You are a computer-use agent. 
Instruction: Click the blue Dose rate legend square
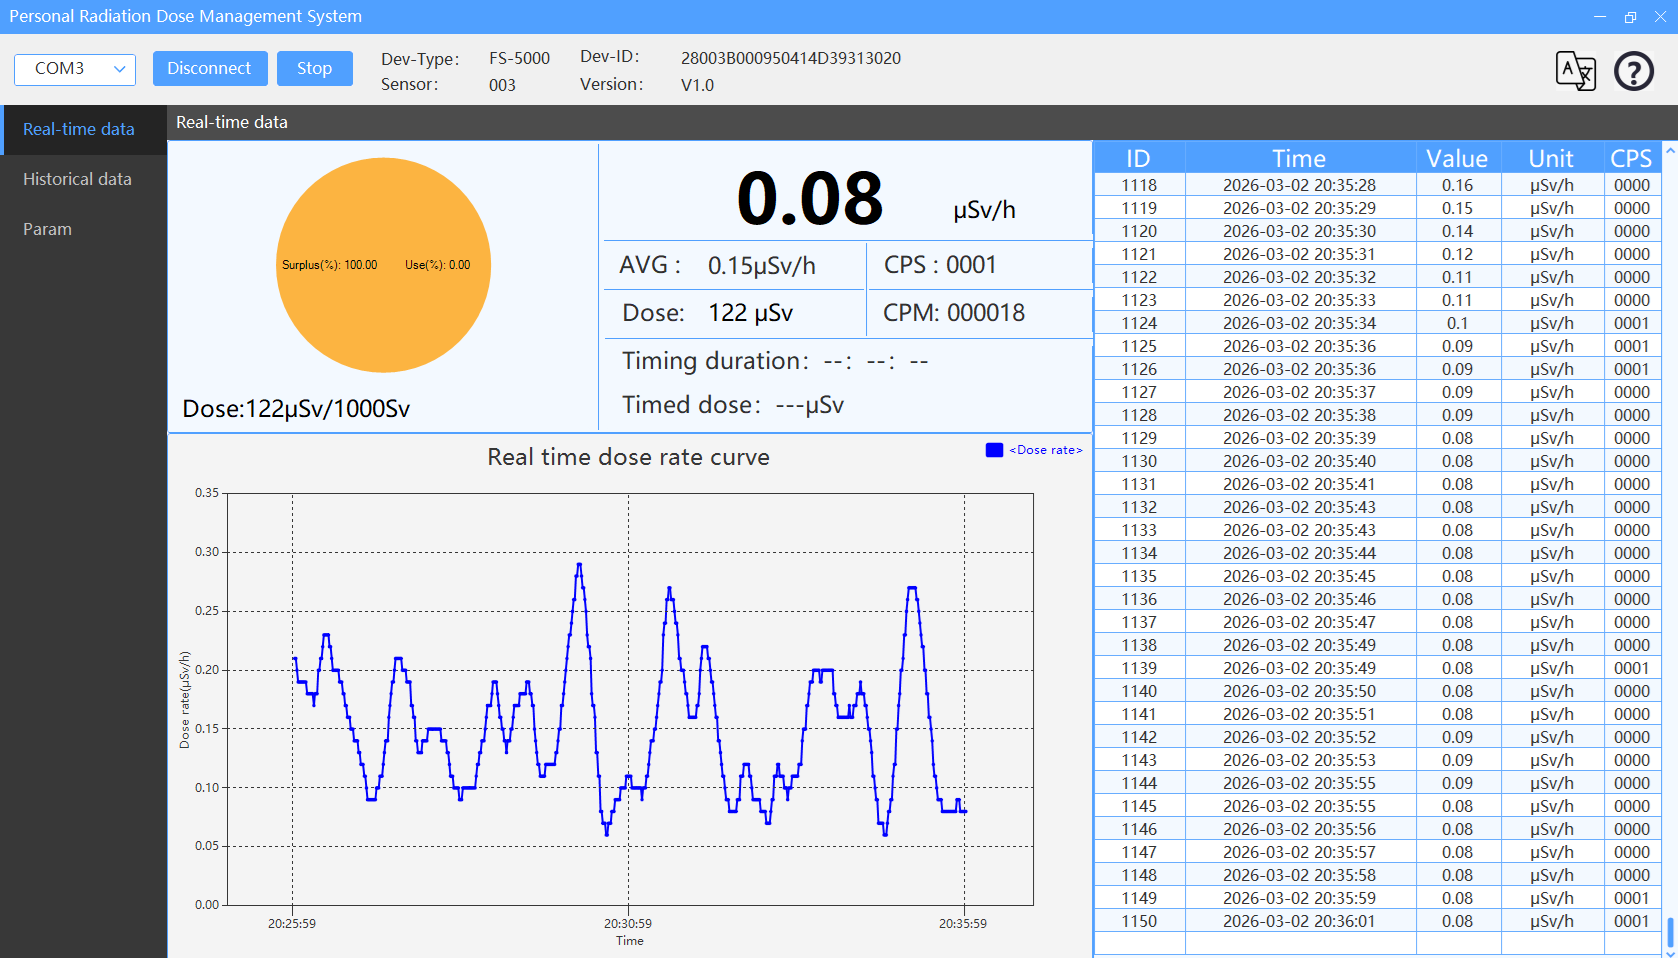pos(994,450)
